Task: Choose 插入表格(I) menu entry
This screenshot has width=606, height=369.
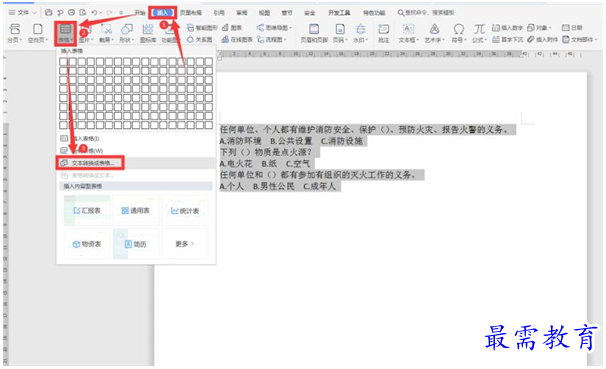Action: point(136,138)
